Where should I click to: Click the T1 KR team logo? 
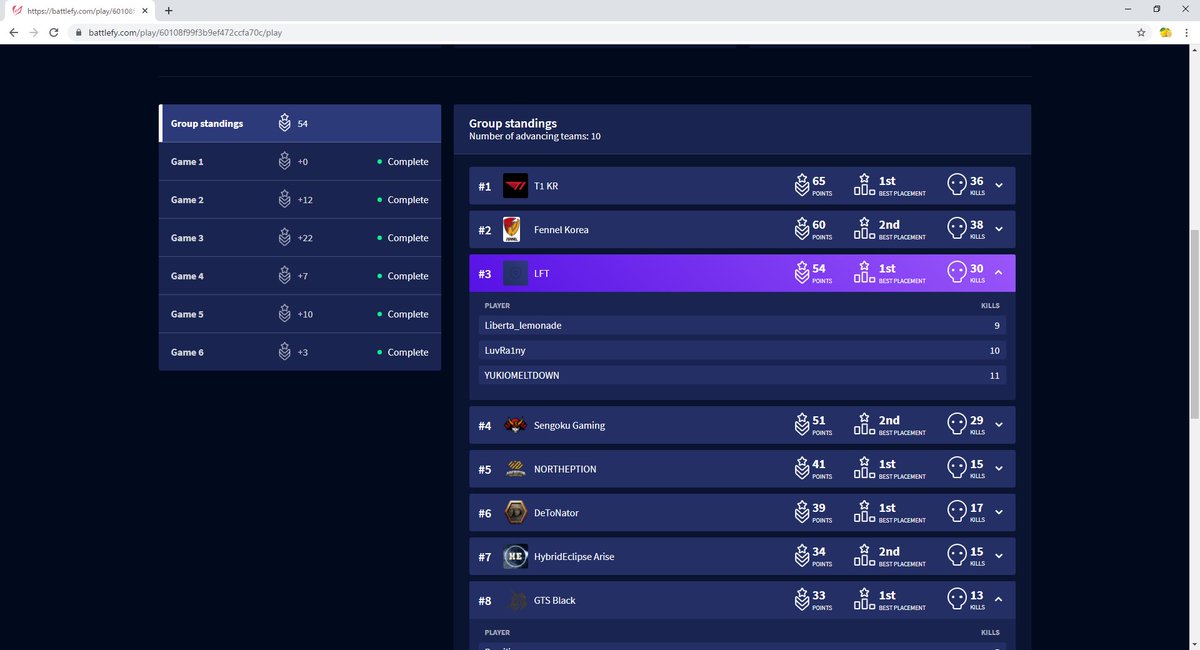coord(515,186)
